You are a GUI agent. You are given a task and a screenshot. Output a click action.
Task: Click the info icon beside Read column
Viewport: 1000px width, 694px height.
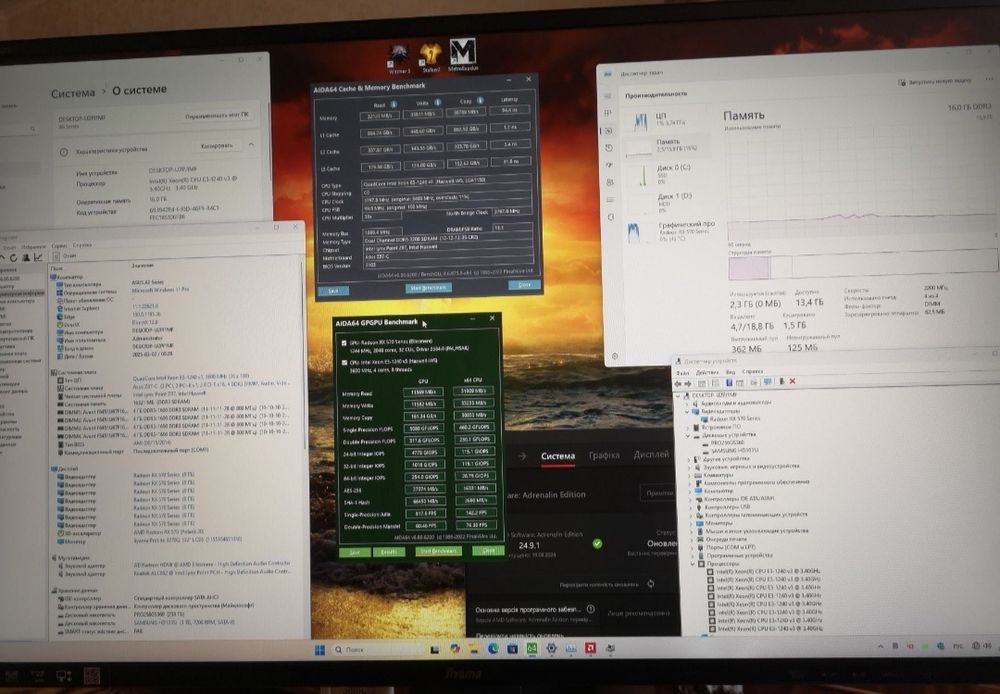(393, 104)
